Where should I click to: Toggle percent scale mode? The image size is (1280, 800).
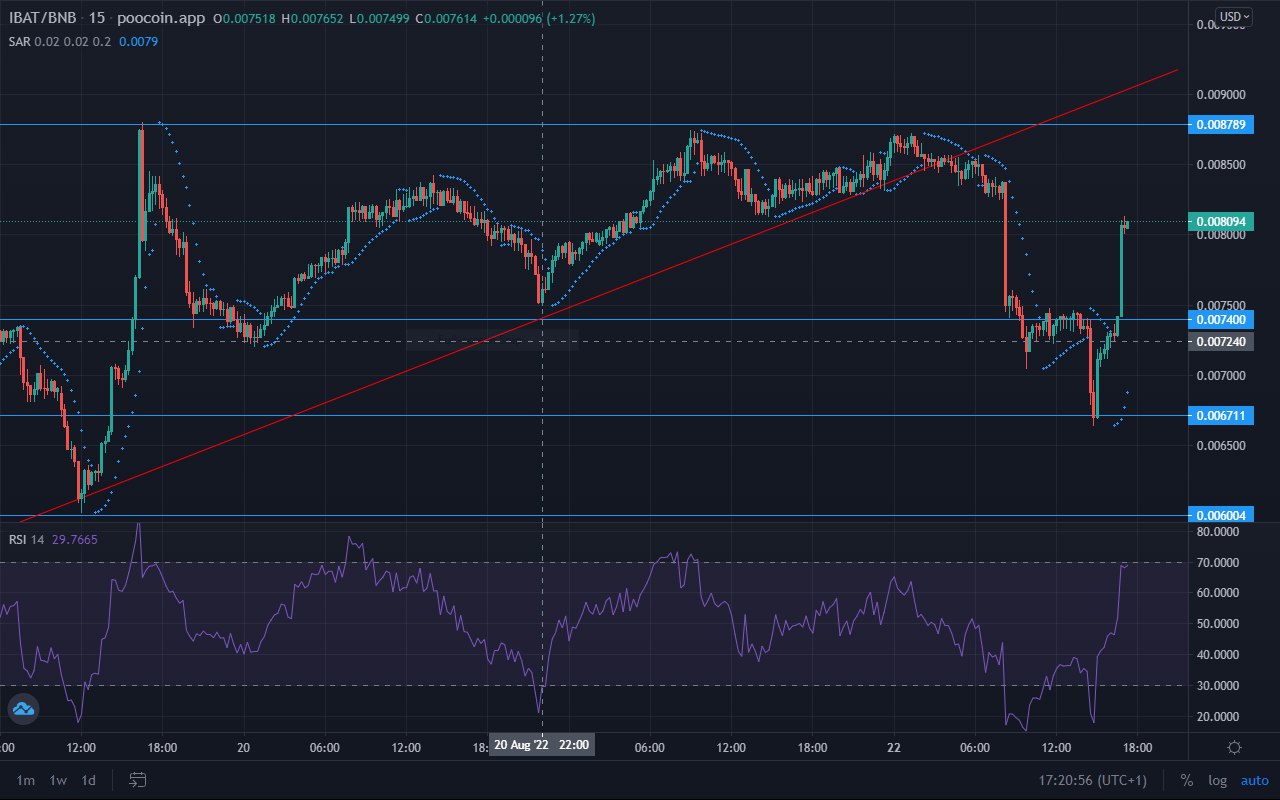click(x=1187, y=780)
